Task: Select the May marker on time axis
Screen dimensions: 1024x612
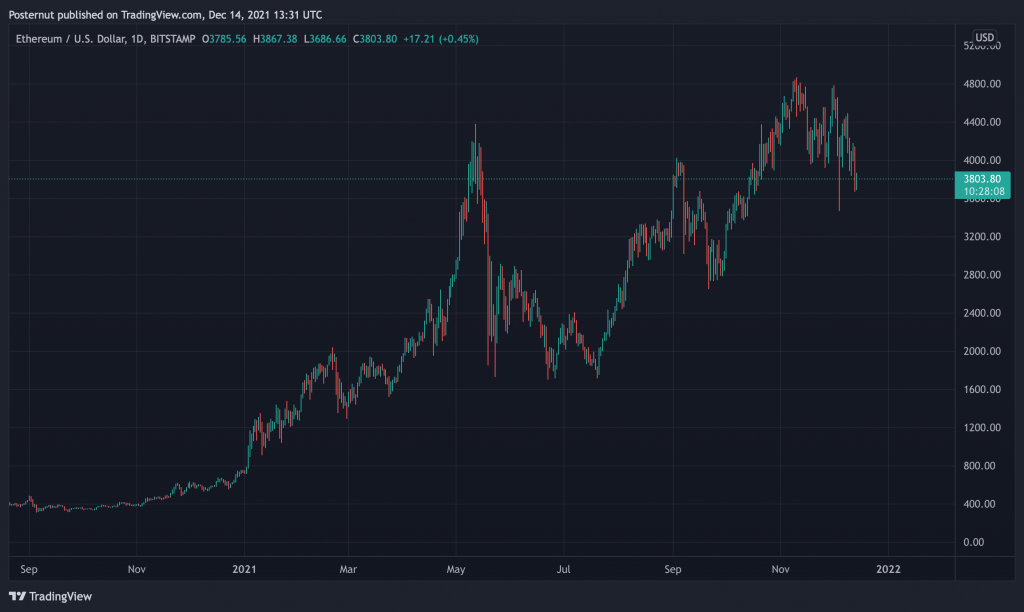Action: 457,569
